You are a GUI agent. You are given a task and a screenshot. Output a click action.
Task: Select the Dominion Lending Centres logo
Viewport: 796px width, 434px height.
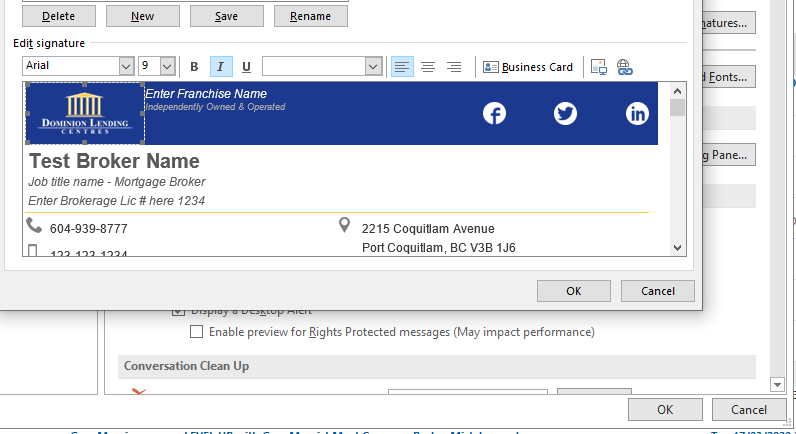pos(85,113)
